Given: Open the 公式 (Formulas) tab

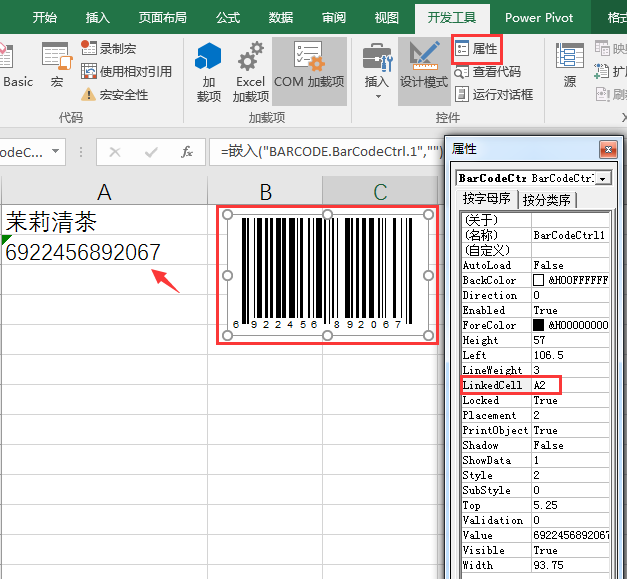Looking at the screenshot, I should [228, 18].
